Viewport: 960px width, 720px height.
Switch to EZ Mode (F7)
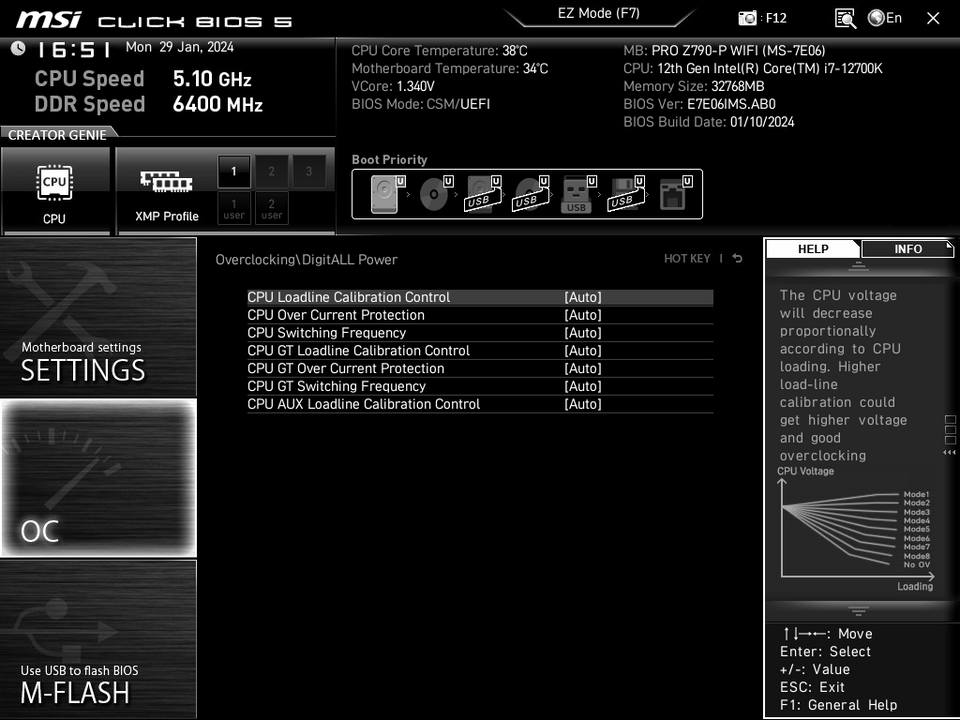tap(599, 13)
